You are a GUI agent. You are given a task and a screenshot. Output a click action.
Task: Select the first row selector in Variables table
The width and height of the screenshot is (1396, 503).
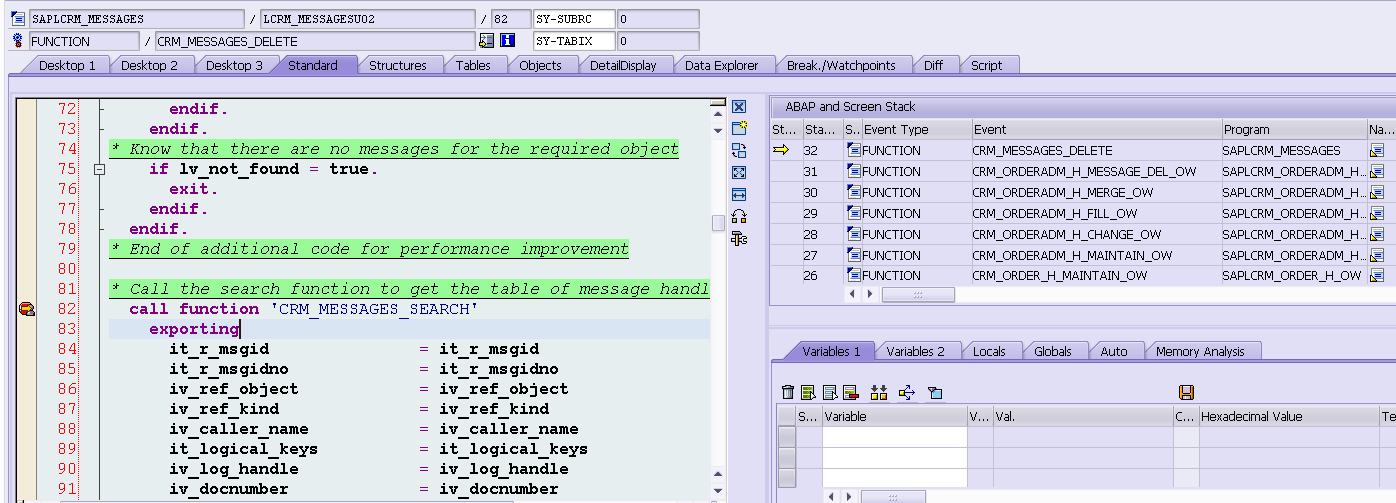787,437
